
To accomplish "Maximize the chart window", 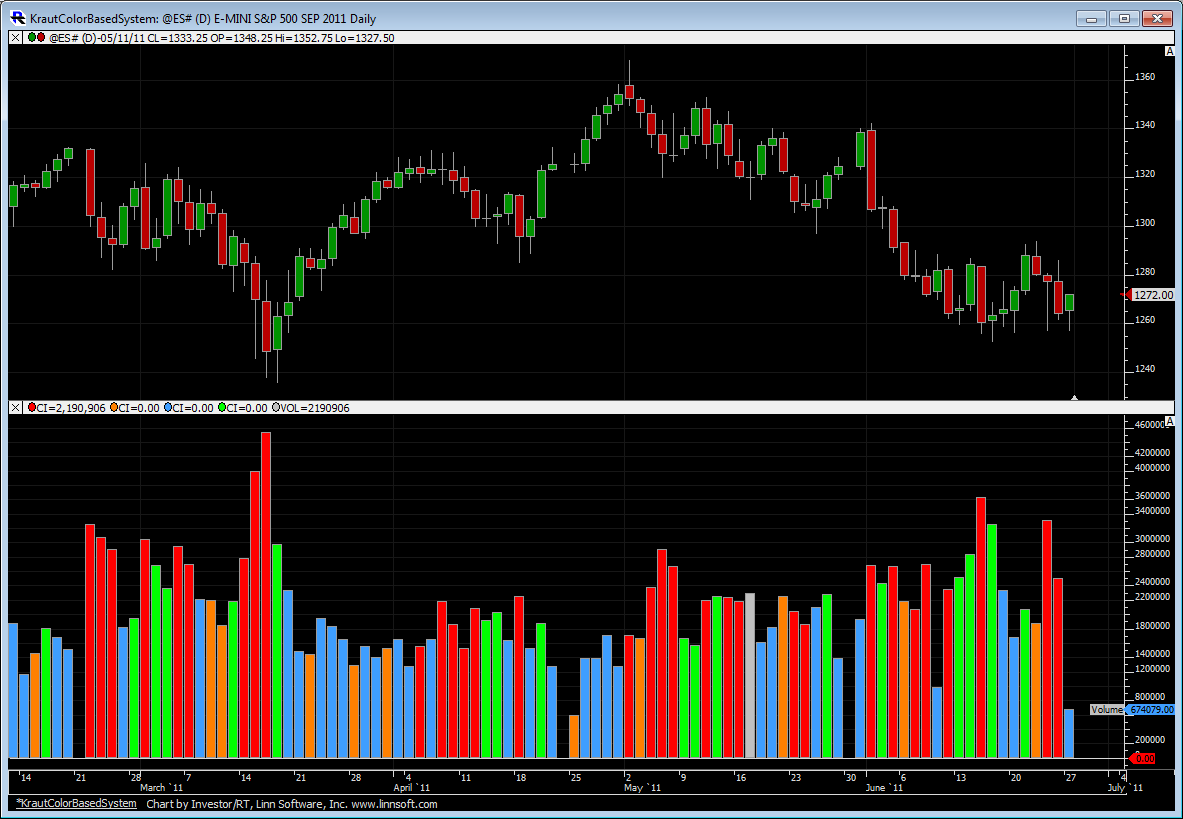I will click(x=1124, y=18).
